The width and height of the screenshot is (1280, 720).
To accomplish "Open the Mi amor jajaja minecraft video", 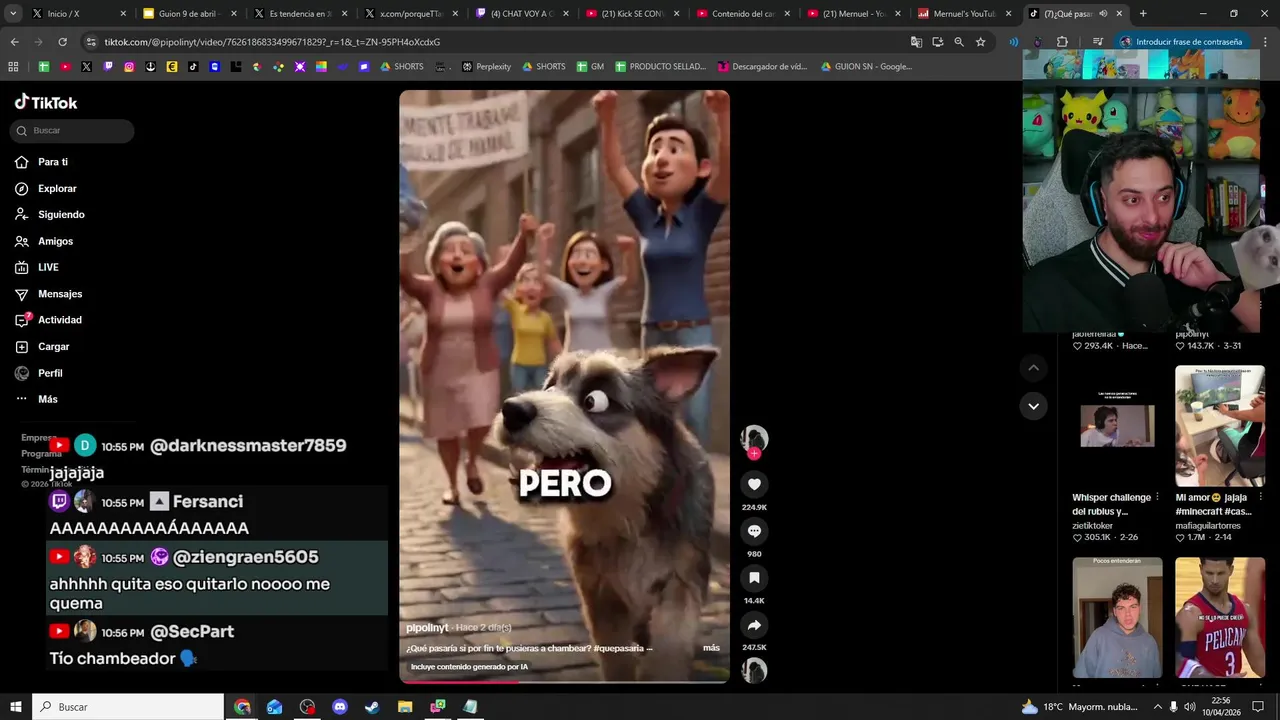I will click(x=1220, y=426).
